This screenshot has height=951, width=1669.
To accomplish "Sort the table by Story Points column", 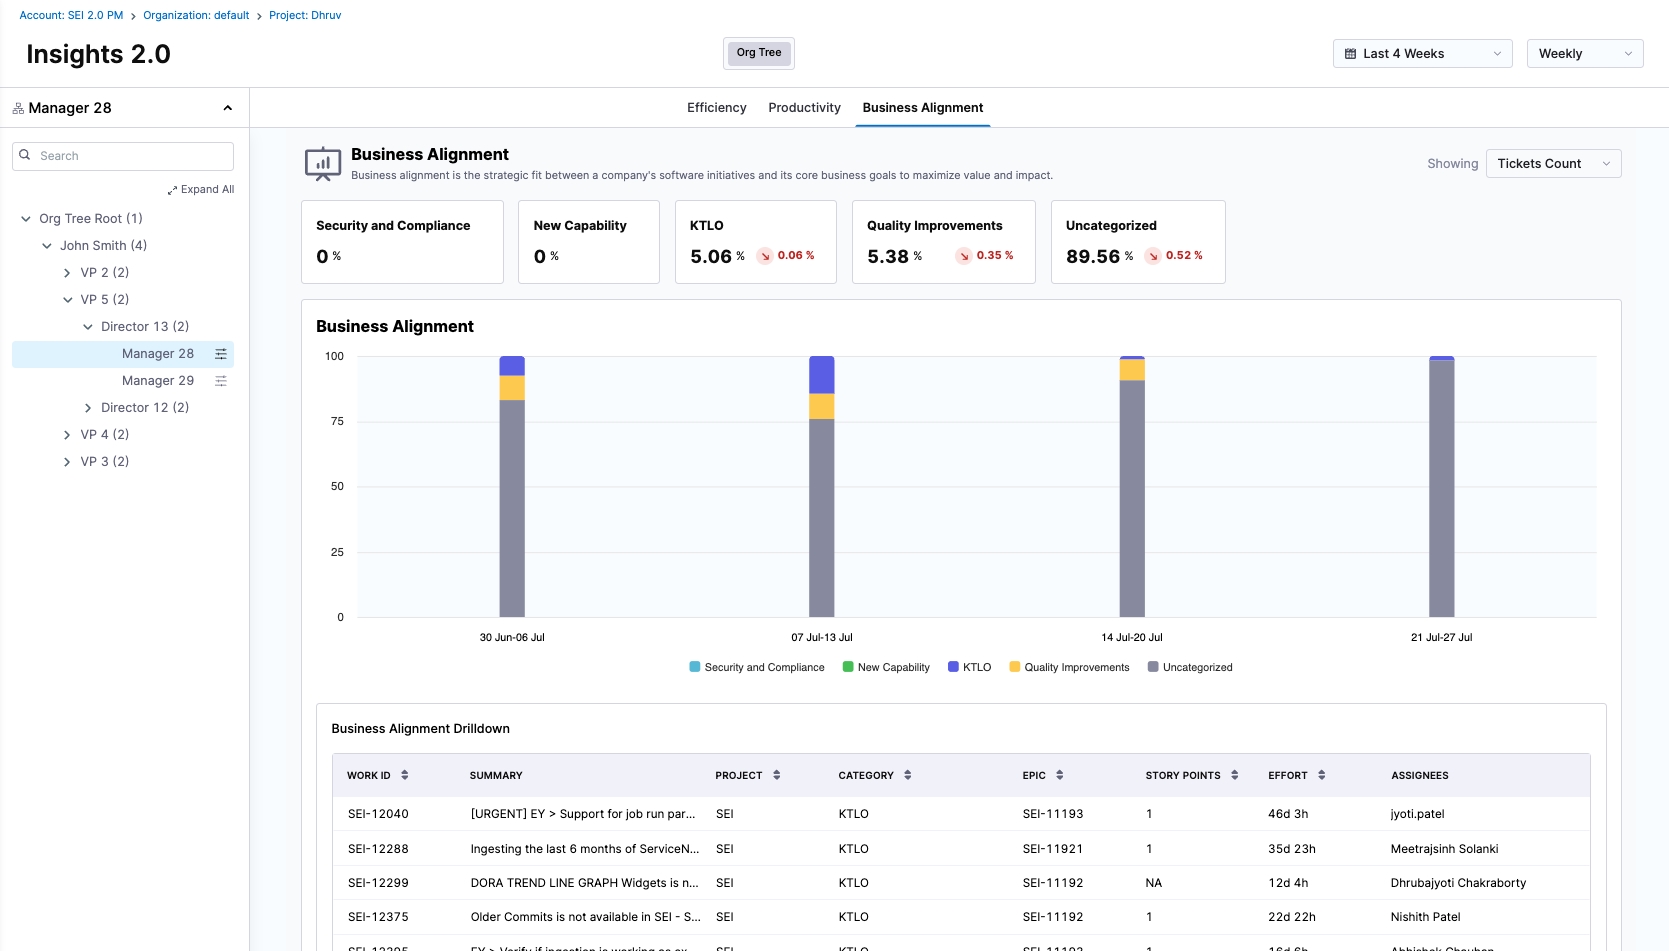I will coord(1235,775).
